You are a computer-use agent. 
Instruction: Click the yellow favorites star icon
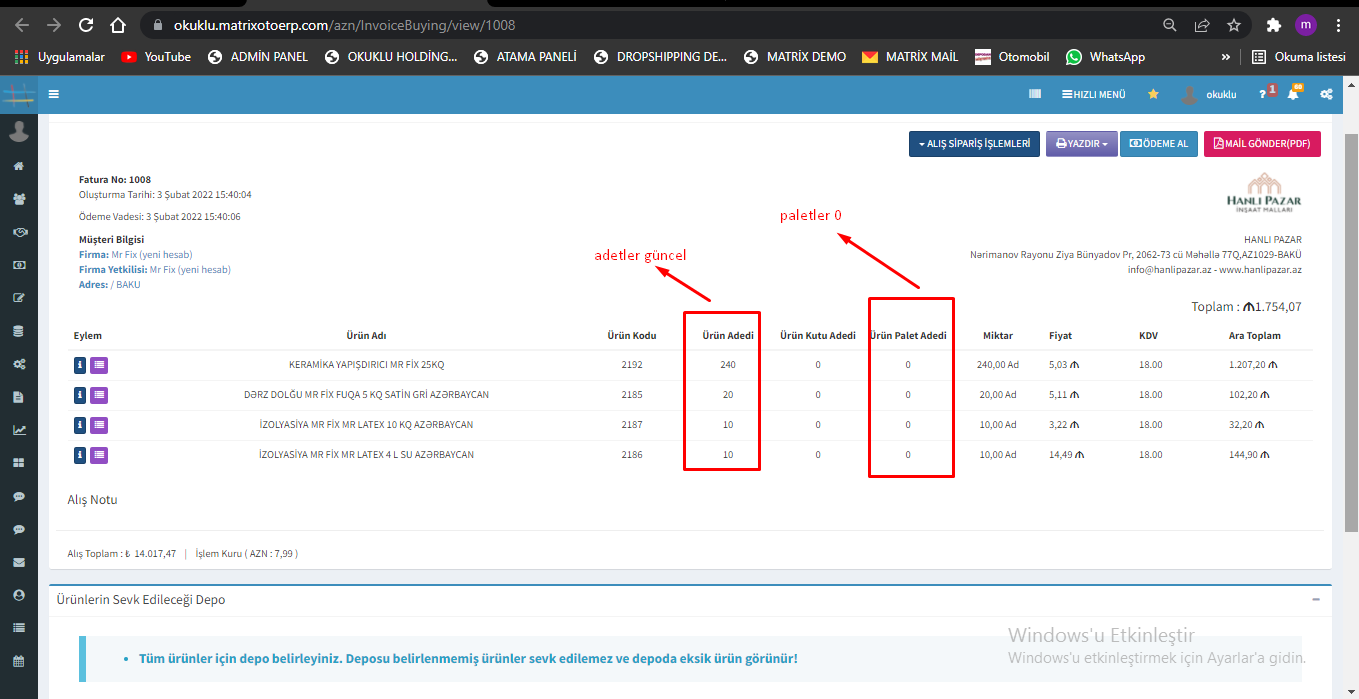pyautogui.click(x=1153, y=94)
